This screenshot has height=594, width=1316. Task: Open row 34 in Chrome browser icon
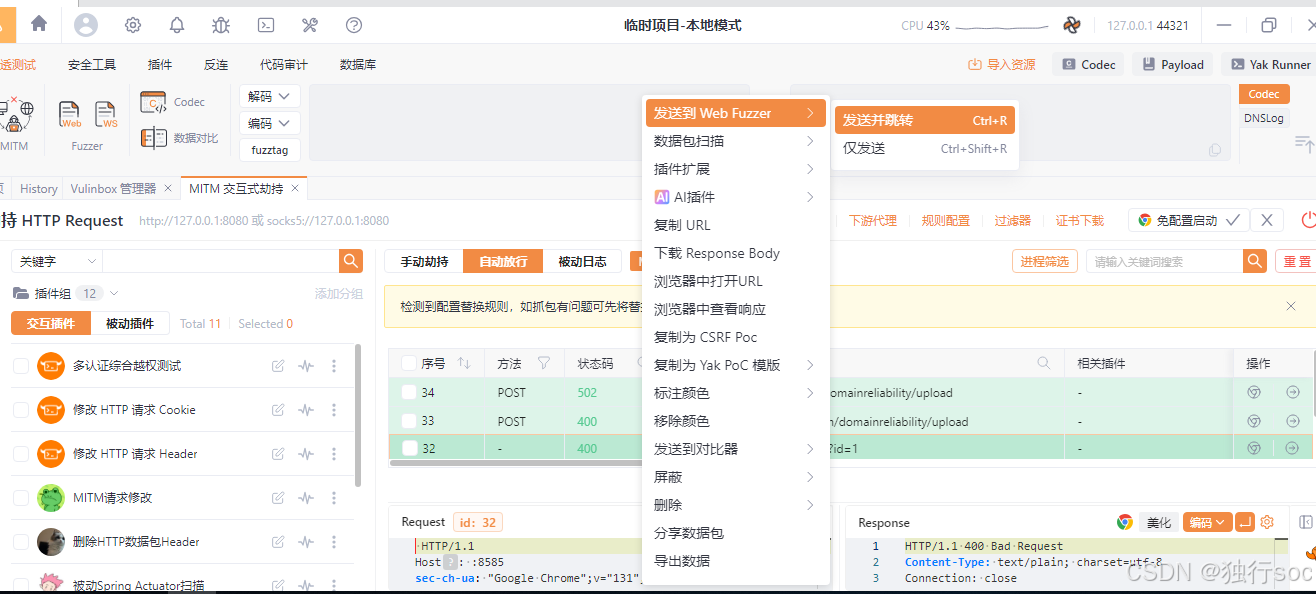tap(1254, 392)
